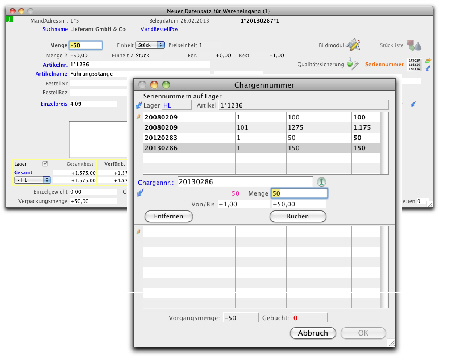Open the Seriennummer barcode icon

click(x=414, y=64)
